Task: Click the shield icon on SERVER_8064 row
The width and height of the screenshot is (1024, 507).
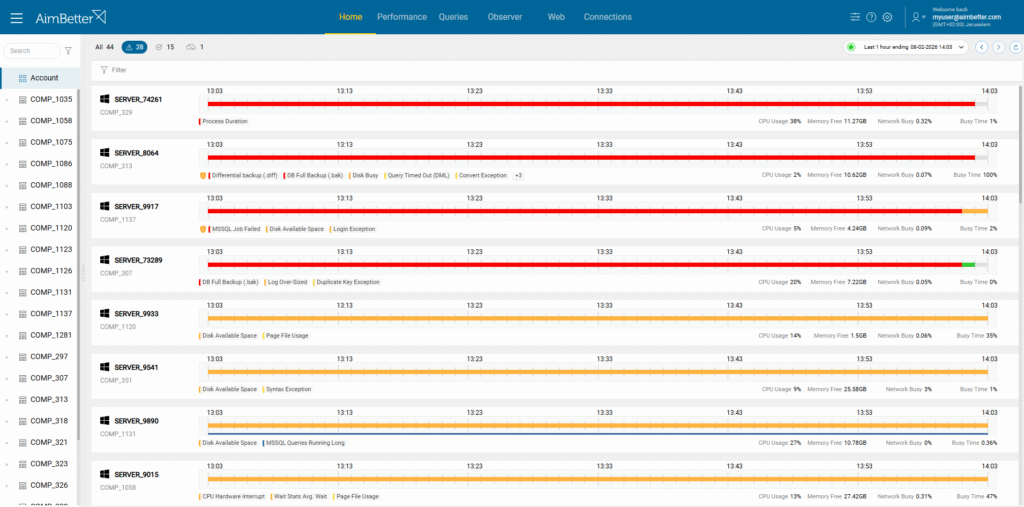Action: point(203,175)
